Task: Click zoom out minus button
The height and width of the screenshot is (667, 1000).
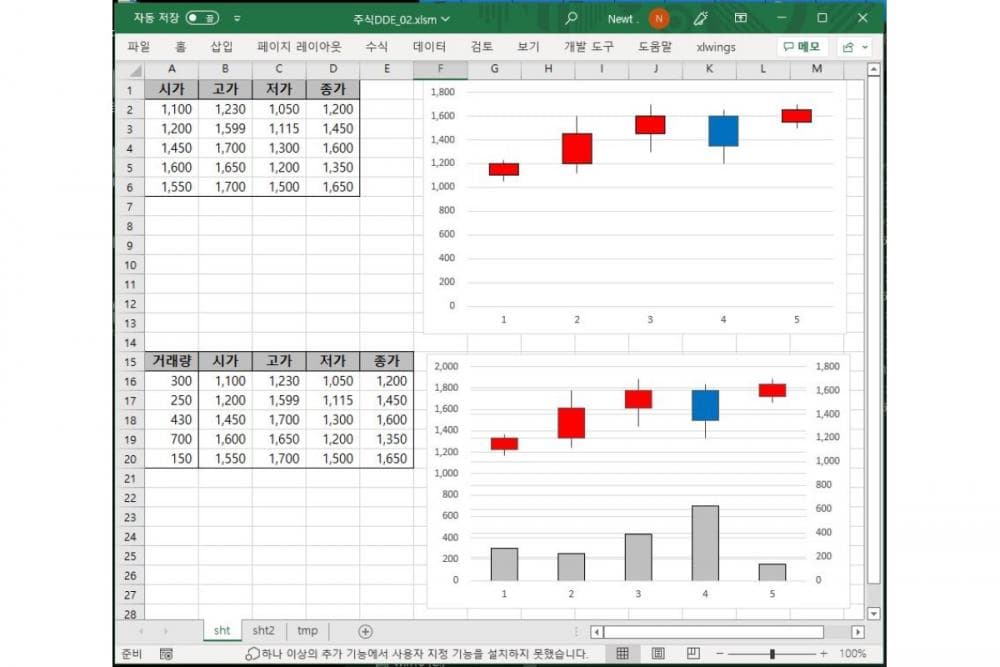Action: click(719, 654)
